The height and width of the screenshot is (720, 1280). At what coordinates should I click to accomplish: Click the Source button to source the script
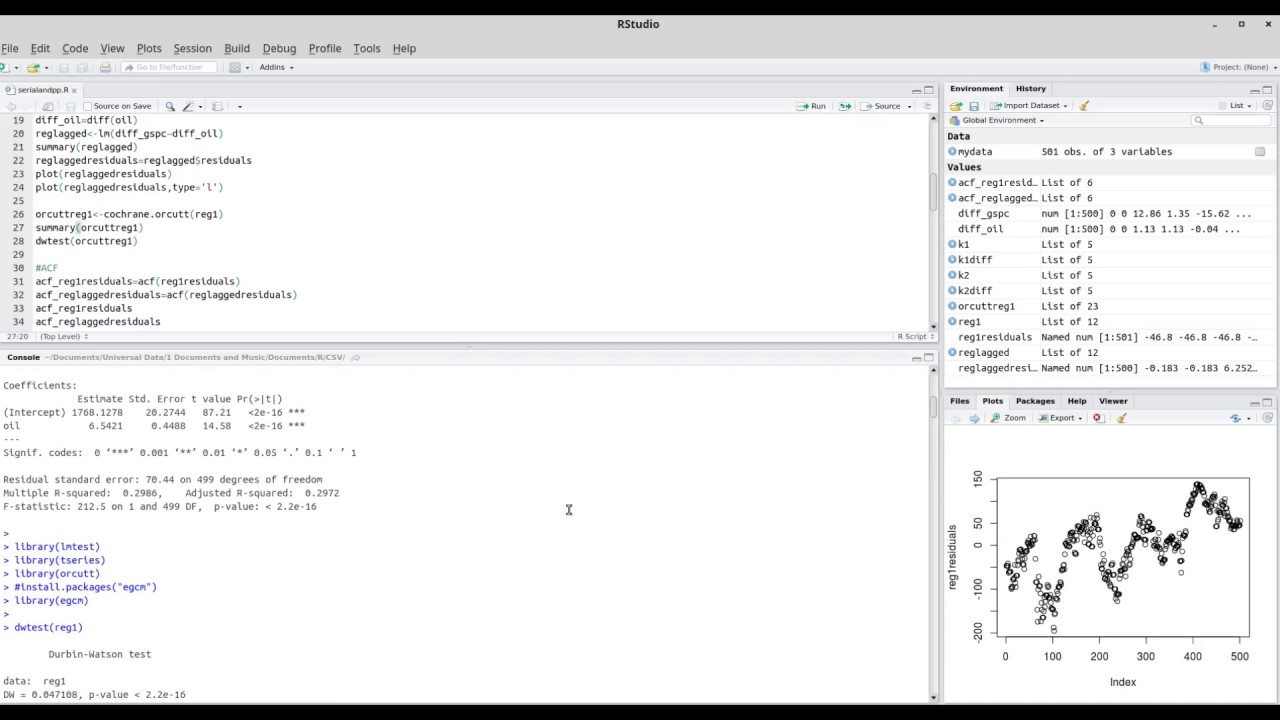click(882, 106)
